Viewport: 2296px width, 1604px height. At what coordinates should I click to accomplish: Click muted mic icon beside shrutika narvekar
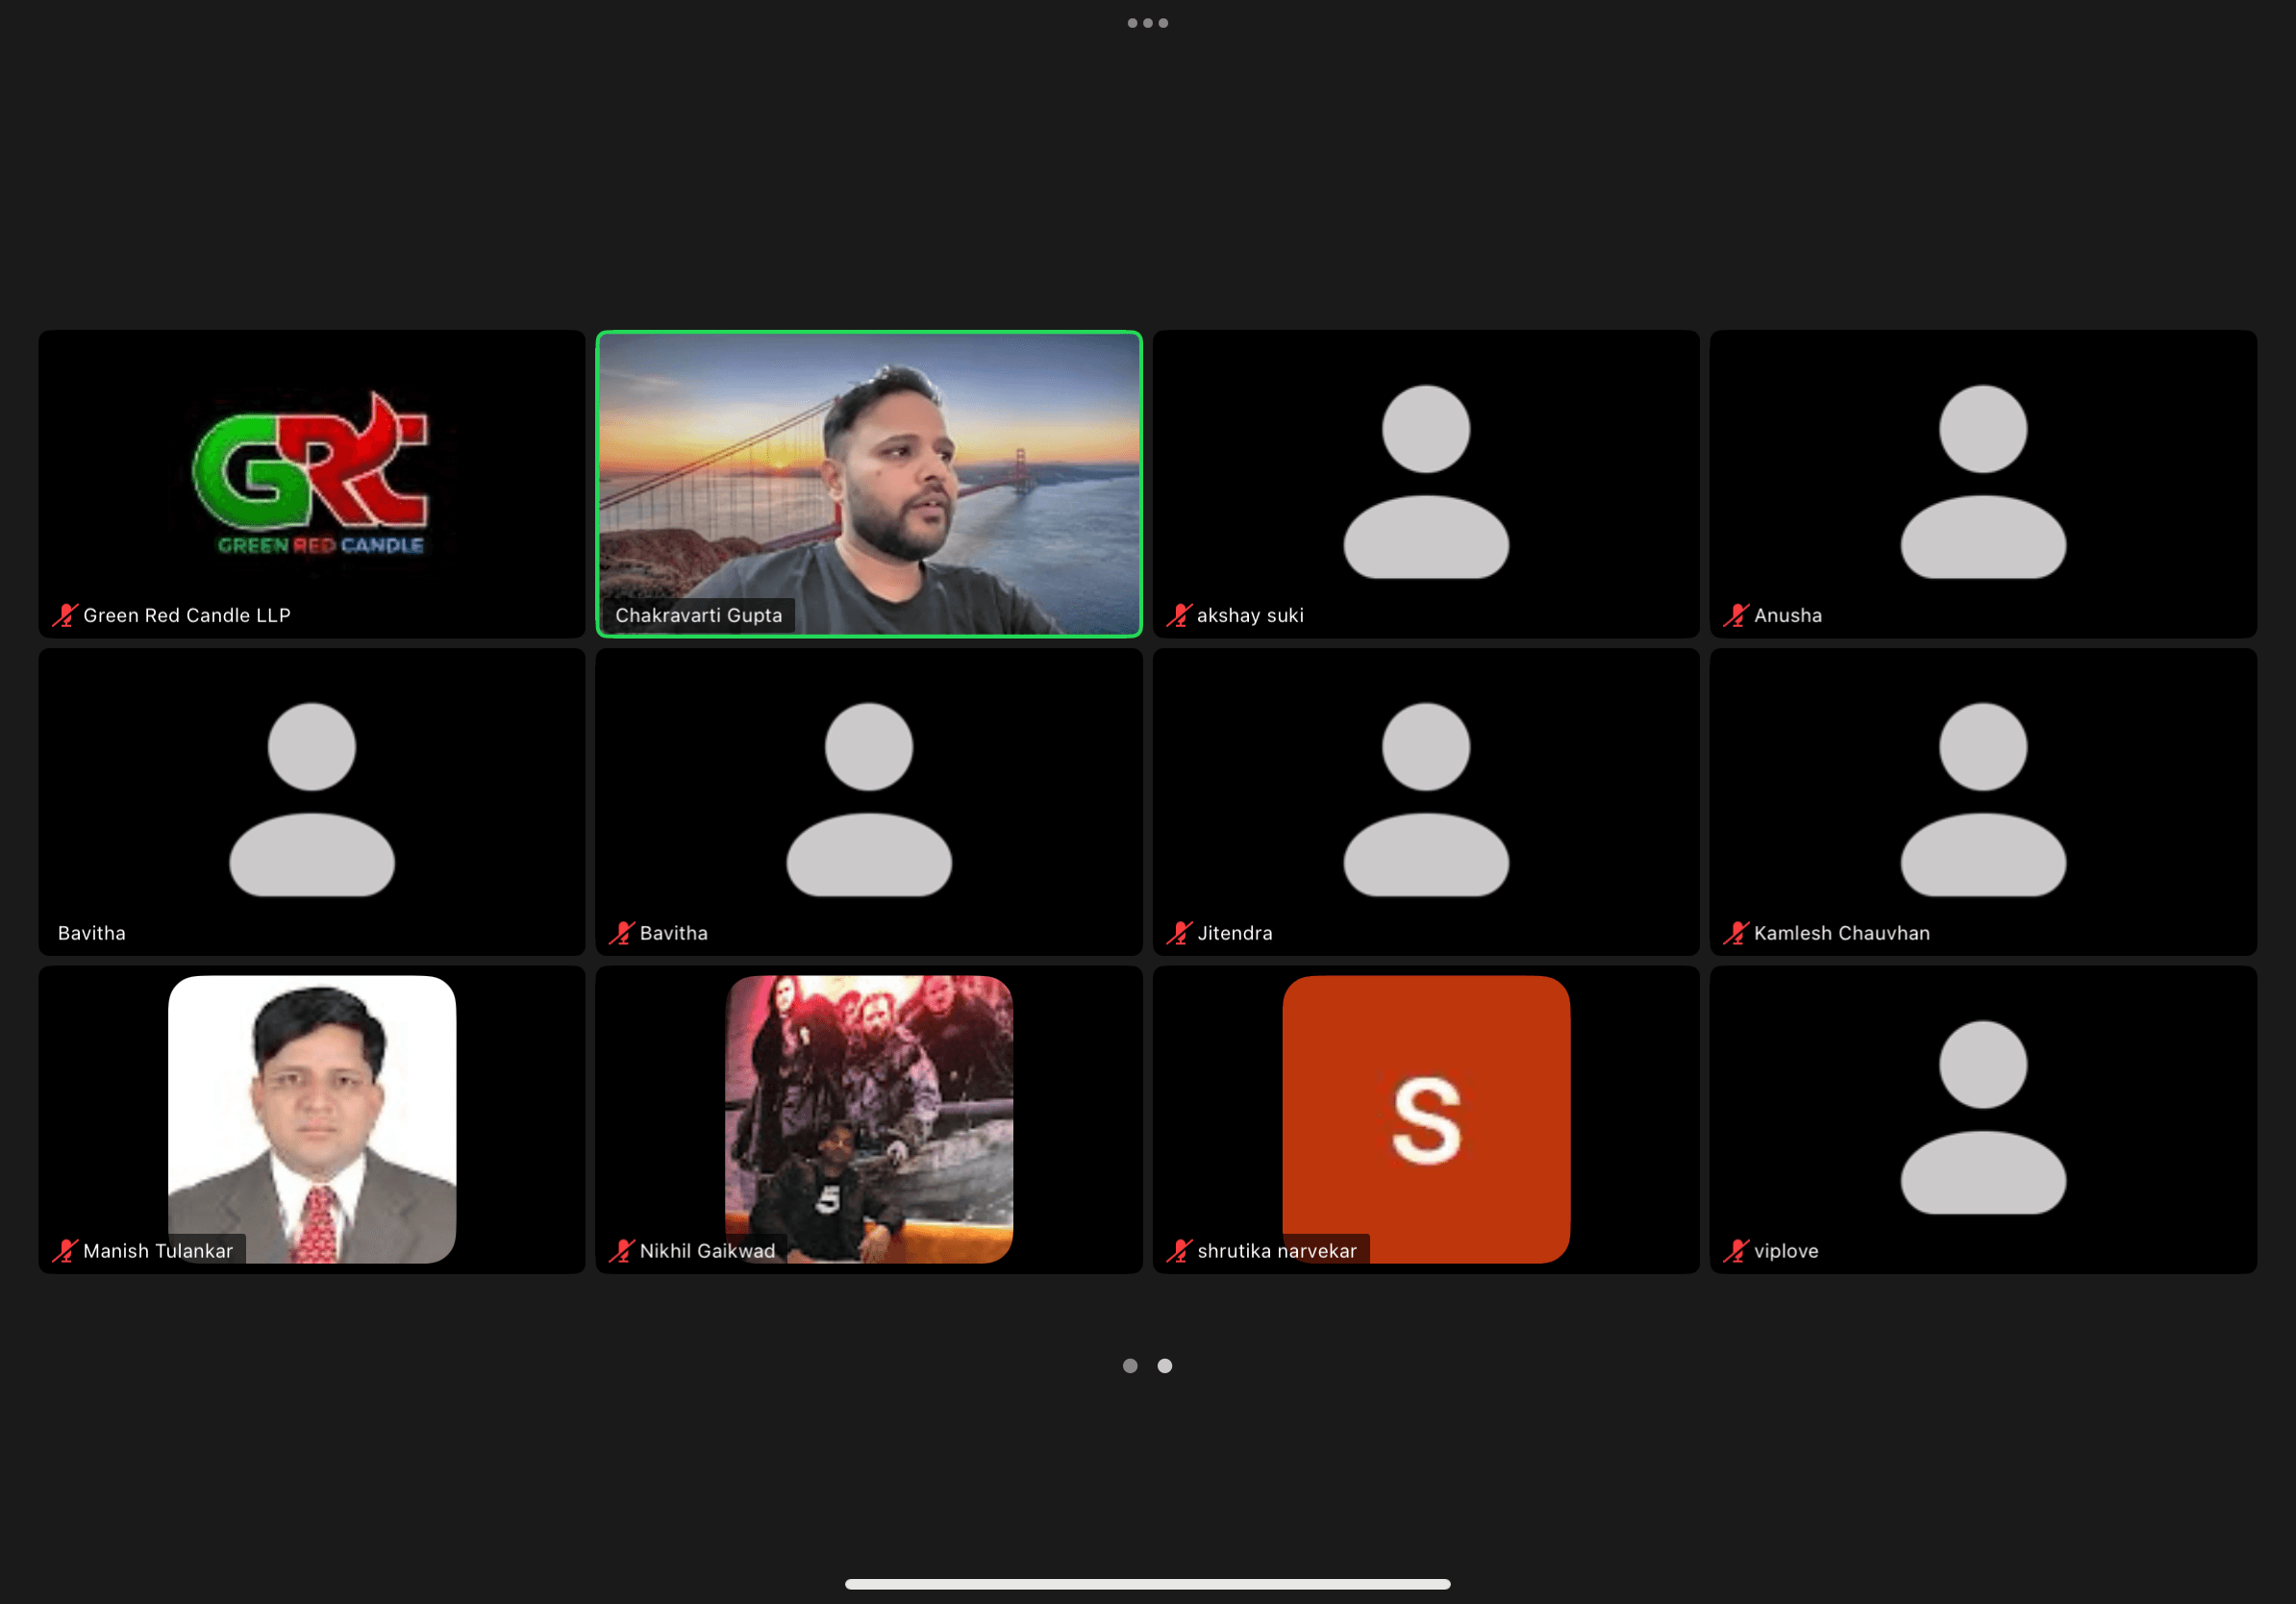[x=1179, y=1250]
